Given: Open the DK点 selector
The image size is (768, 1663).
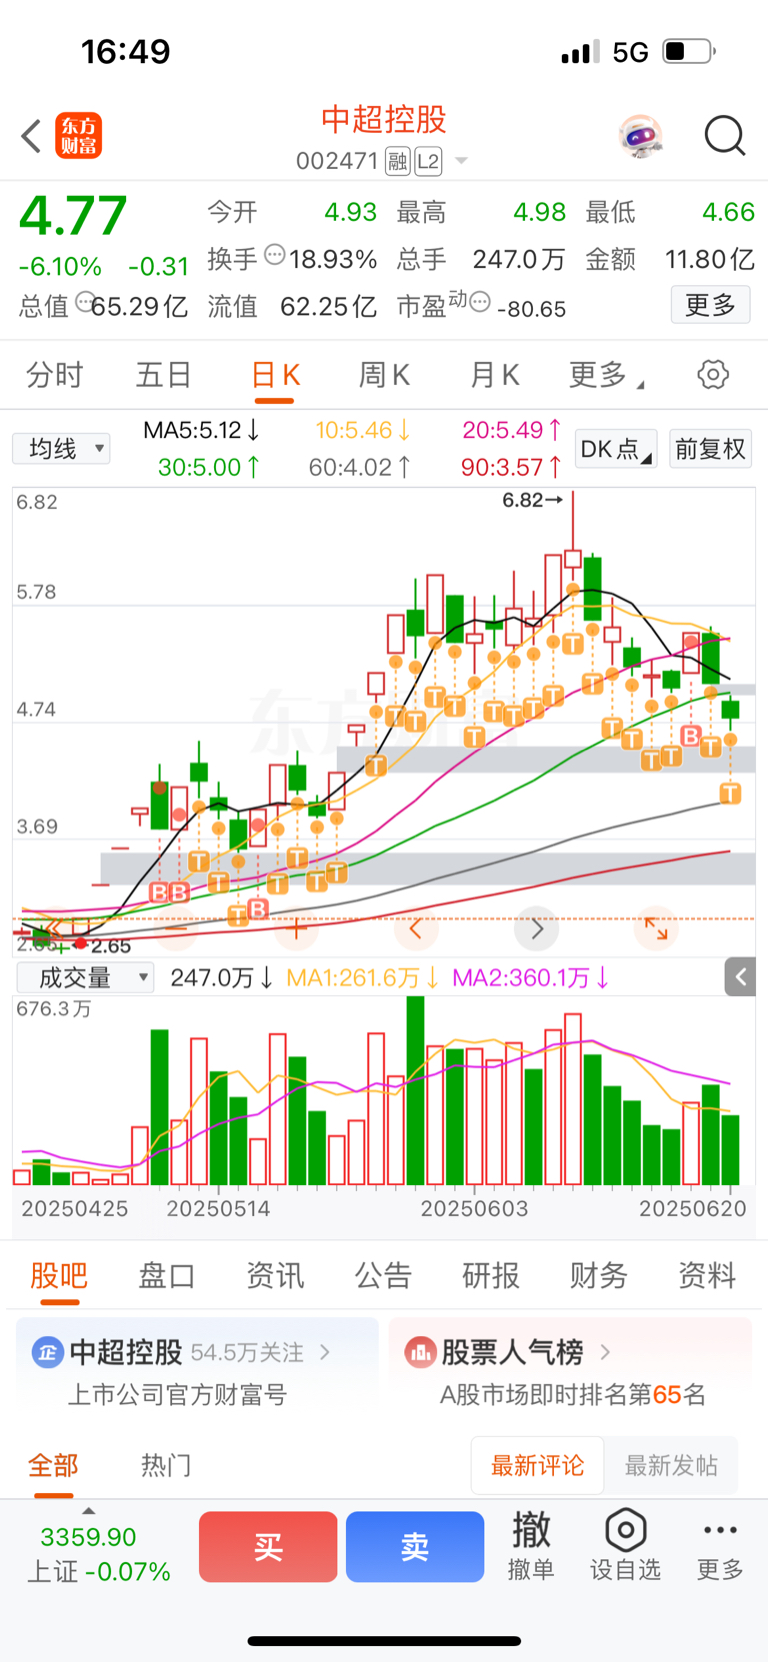Looking at the screenshot, I should tap(616, 449).
